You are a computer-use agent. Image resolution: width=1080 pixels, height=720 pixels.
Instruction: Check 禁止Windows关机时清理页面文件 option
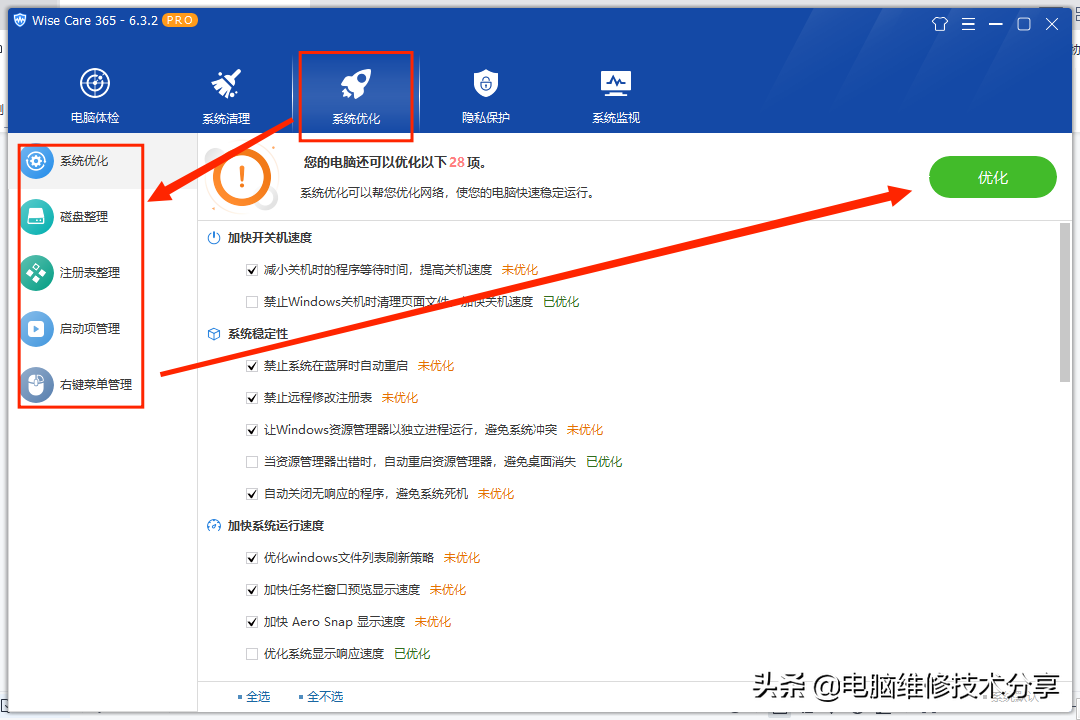pyautogui.click(x=252, y=302)
